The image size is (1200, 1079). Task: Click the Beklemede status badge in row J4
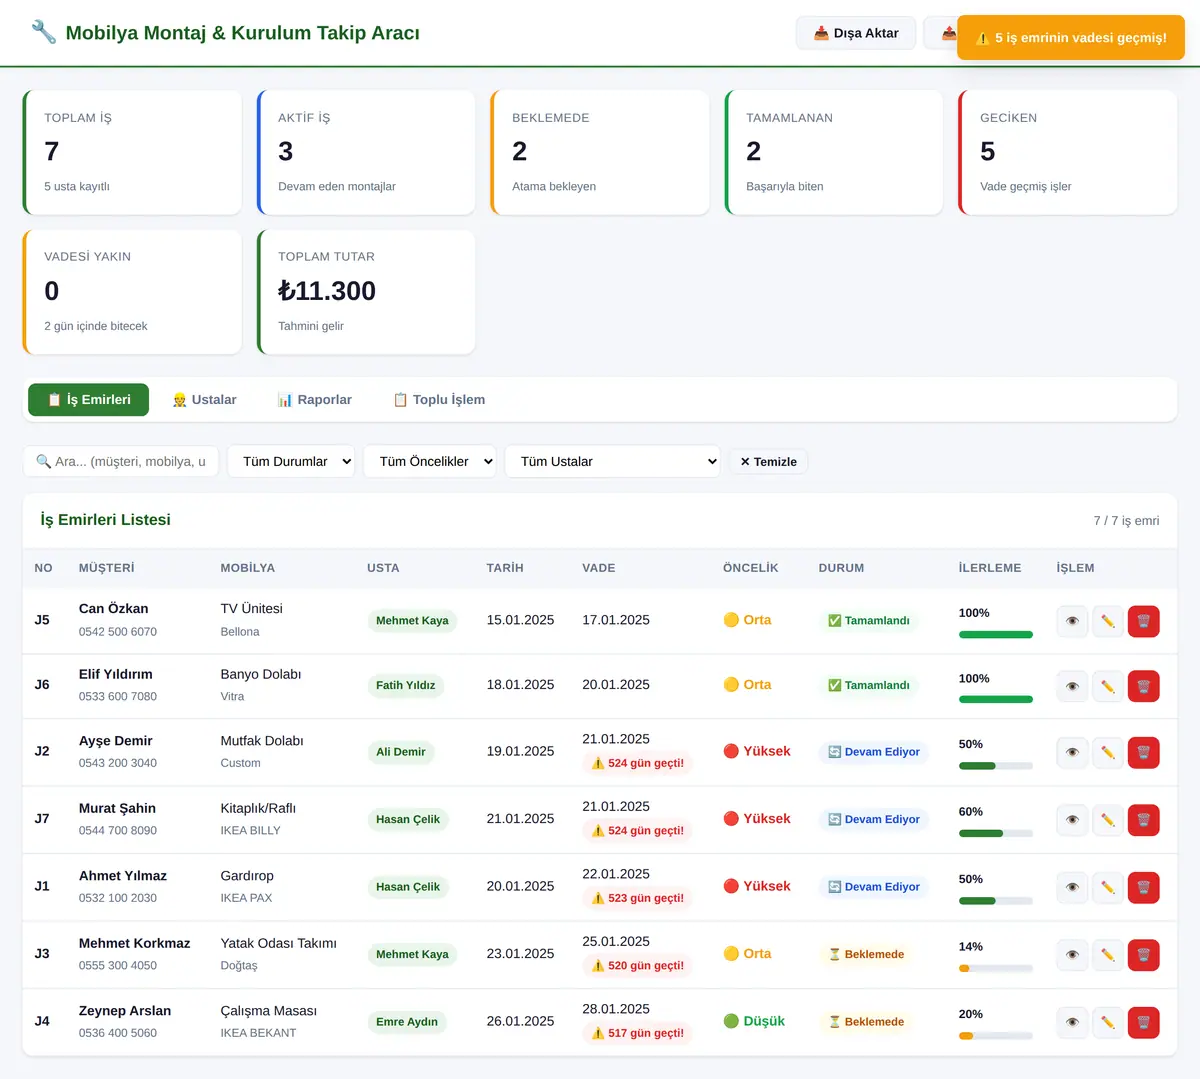(866, 1022)
